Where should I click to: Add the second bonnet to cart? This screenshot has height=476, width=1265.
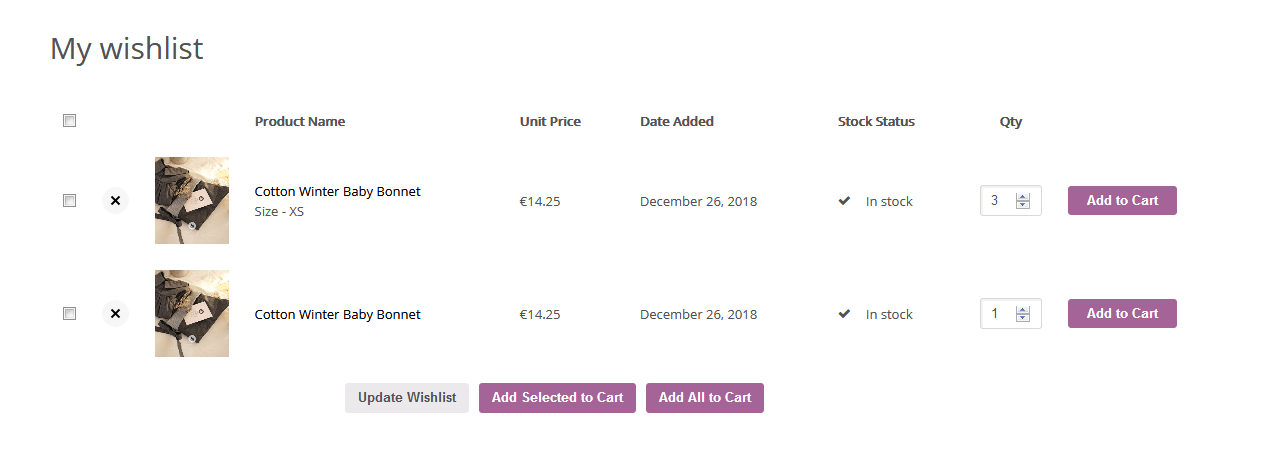pos(1122,313)
